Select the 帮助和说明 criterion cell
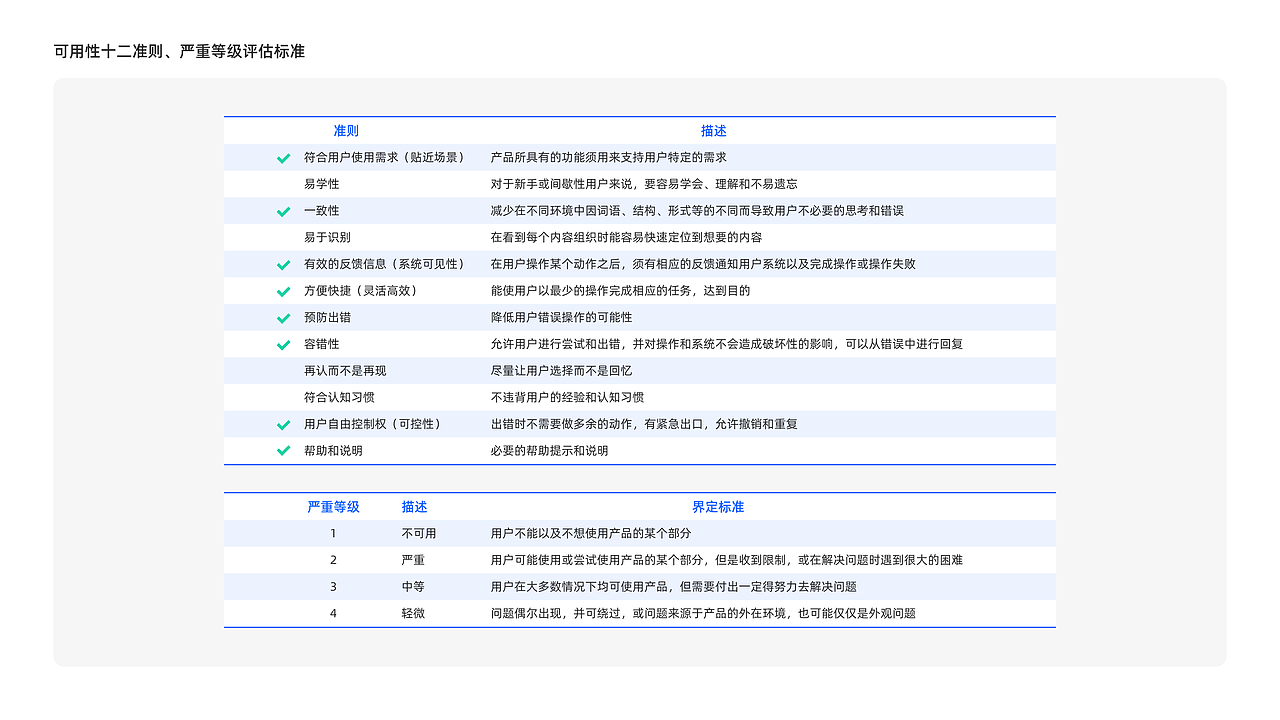The image size is (1280, 720). pos(333,451)
